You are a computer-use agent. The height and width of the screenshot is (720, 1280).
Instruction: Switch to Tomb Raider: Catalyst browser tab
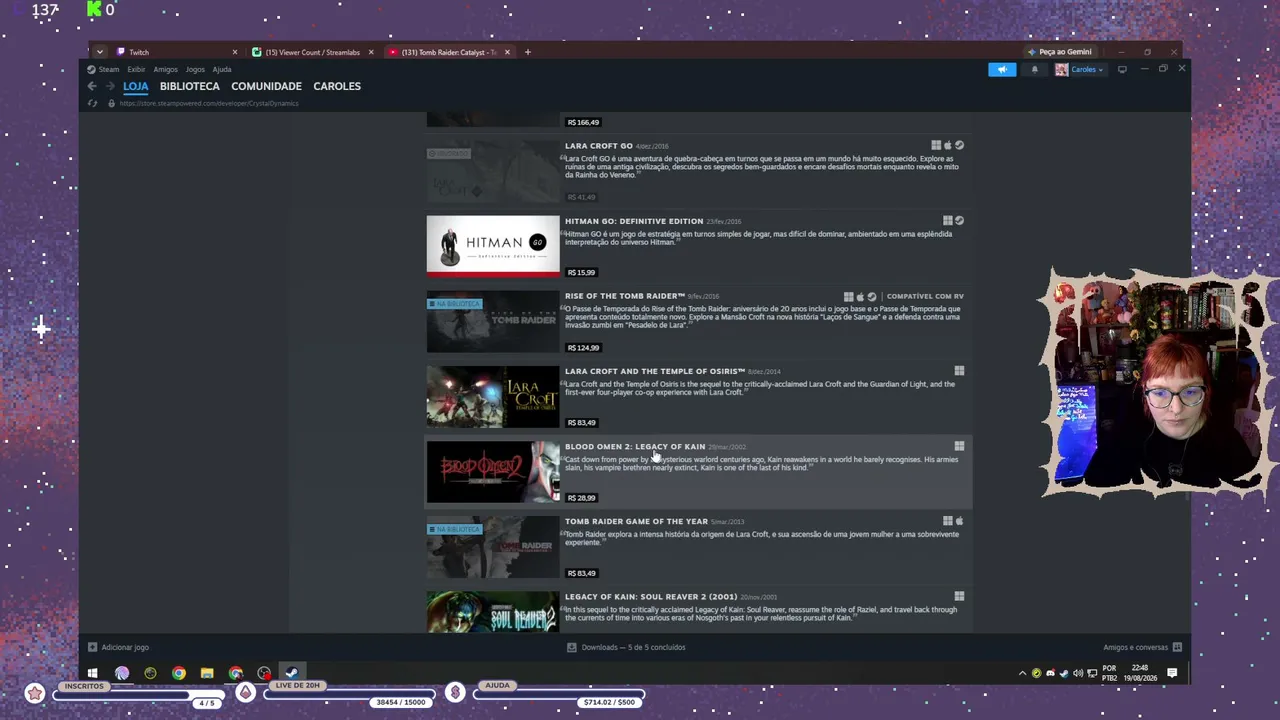point(449,52)
